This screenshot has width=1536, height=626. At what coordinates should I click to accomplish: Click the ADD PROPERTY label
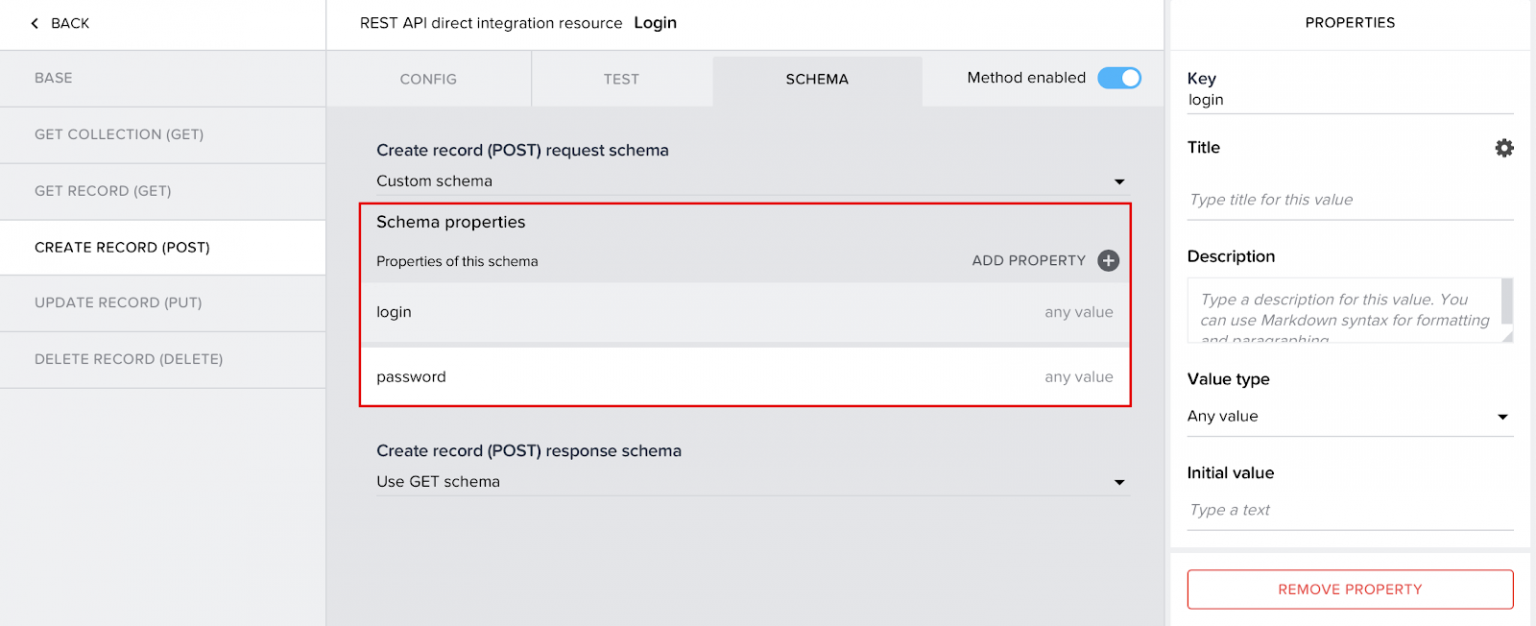point(1029,260)
